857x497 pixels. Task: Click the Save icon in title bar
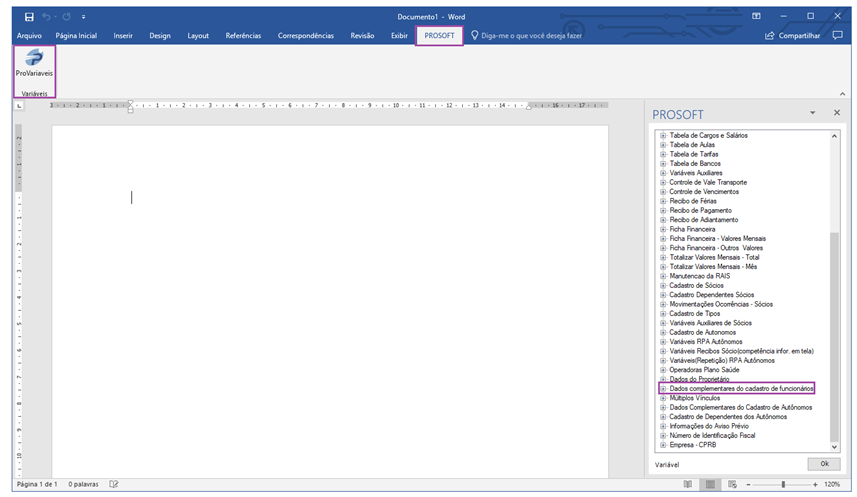tap(29, 17)
